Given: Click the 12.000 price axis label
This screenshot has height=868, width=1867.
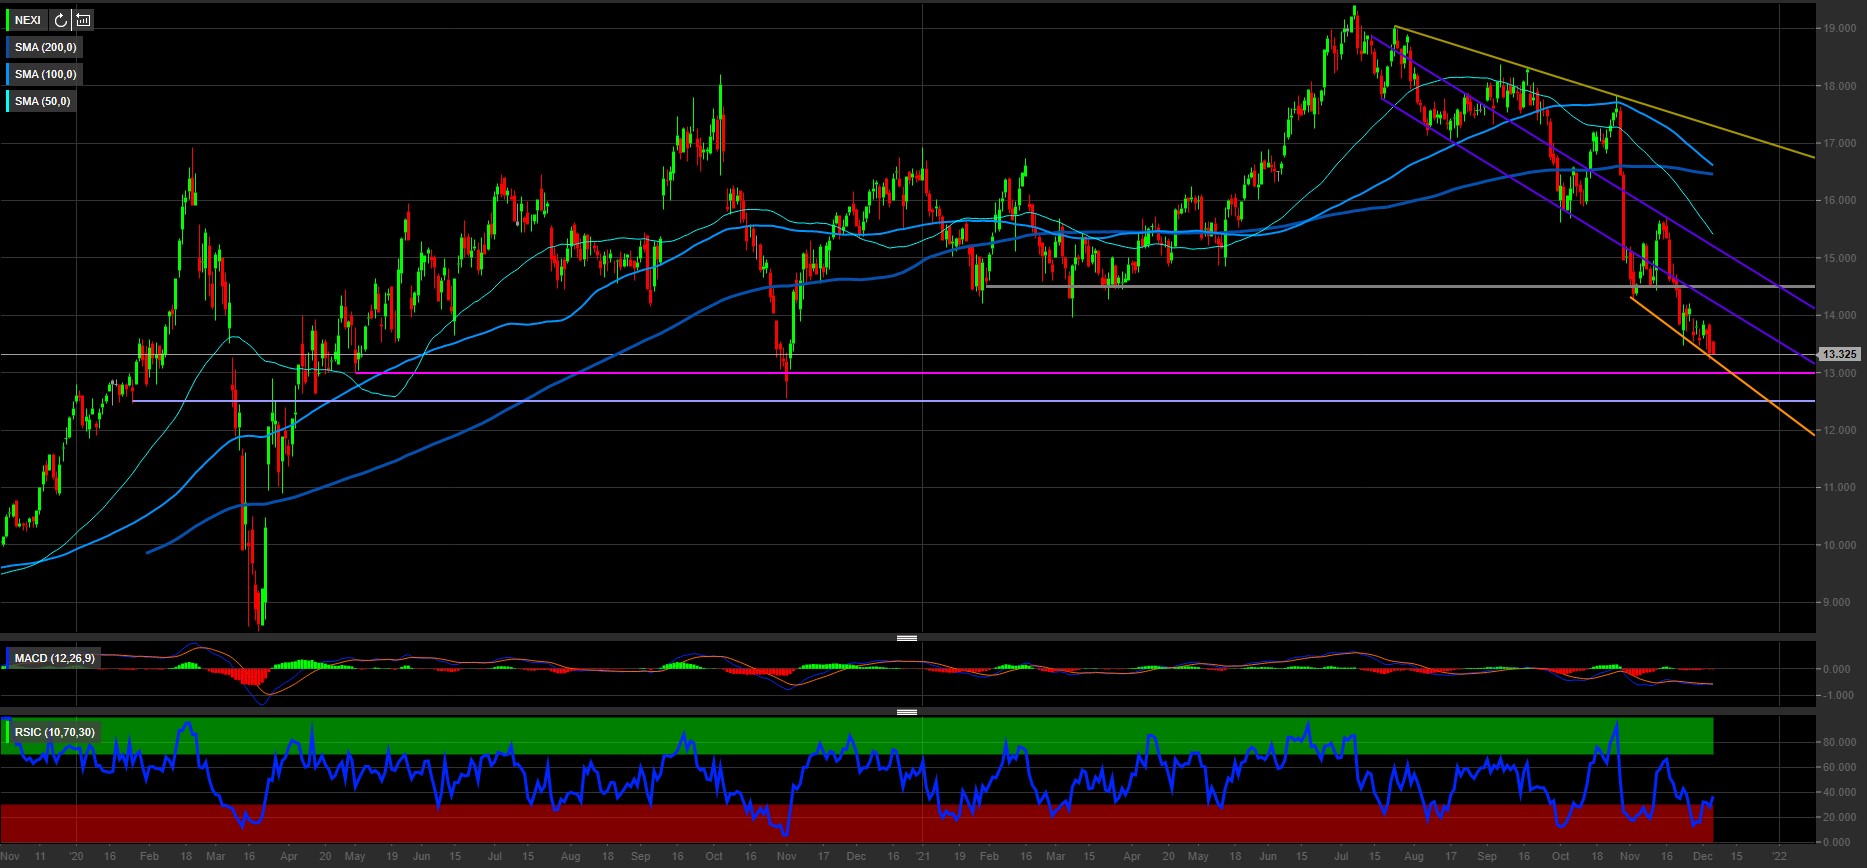Looking at the screenshot, I should tap(1839, 430).
